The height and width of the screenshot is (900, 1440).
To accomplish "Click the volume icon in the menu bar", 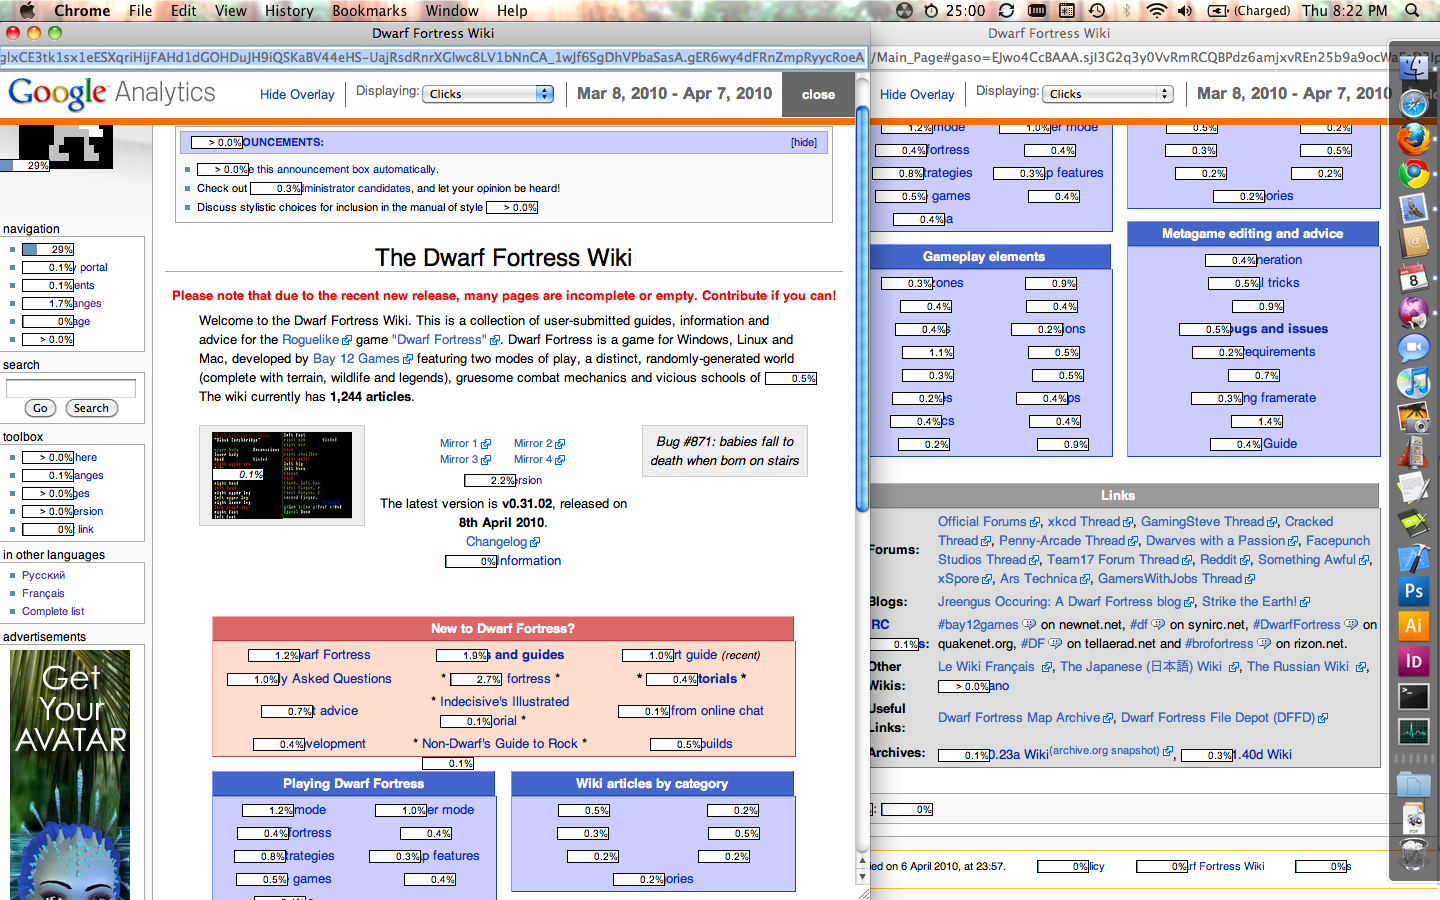I will (1185, 11).
